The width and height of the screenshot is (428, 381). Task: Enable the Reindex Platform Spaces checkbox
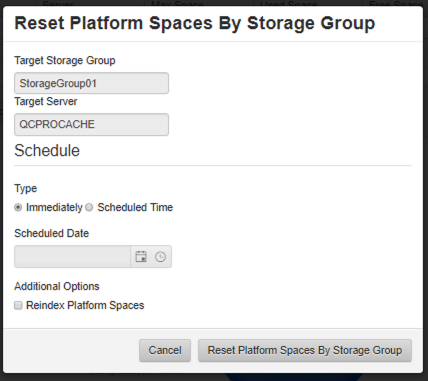[x=18, y=305]
